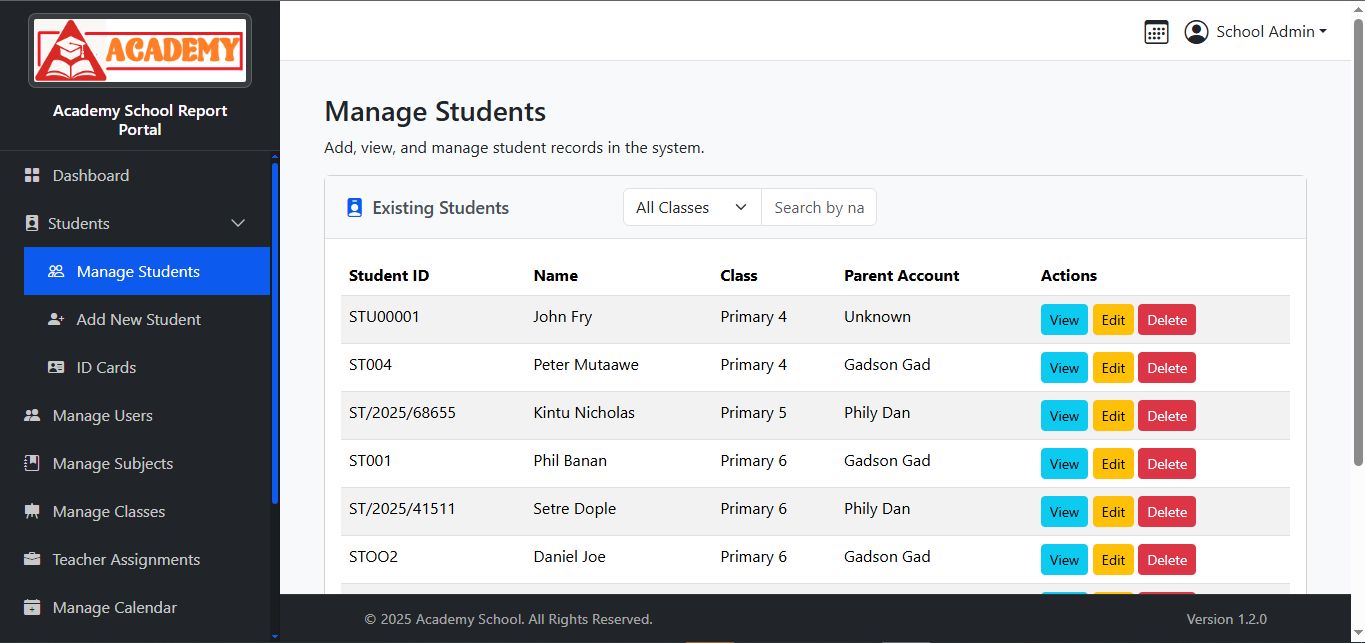This screenshot has height=643, width=1365.
Task: View John Fry's student record
Action: click(x=1064, y=320)
